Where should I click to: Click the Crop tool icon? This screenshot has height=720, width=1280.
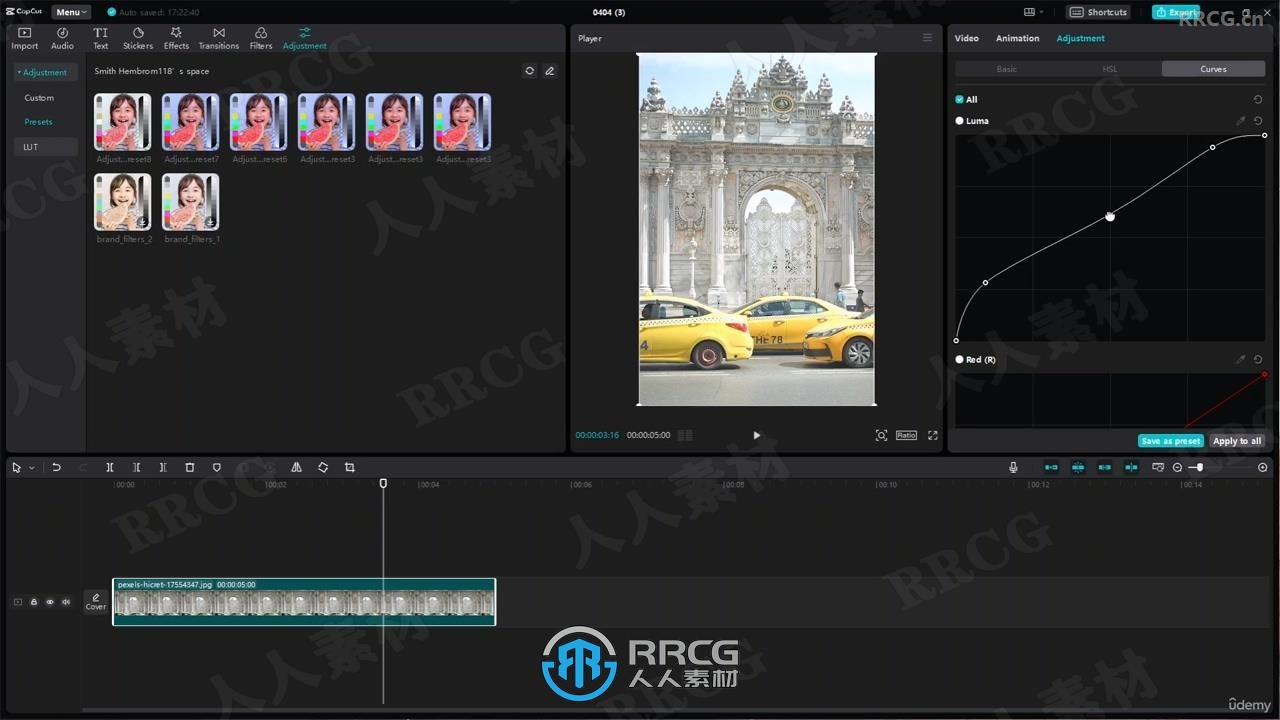350,467
